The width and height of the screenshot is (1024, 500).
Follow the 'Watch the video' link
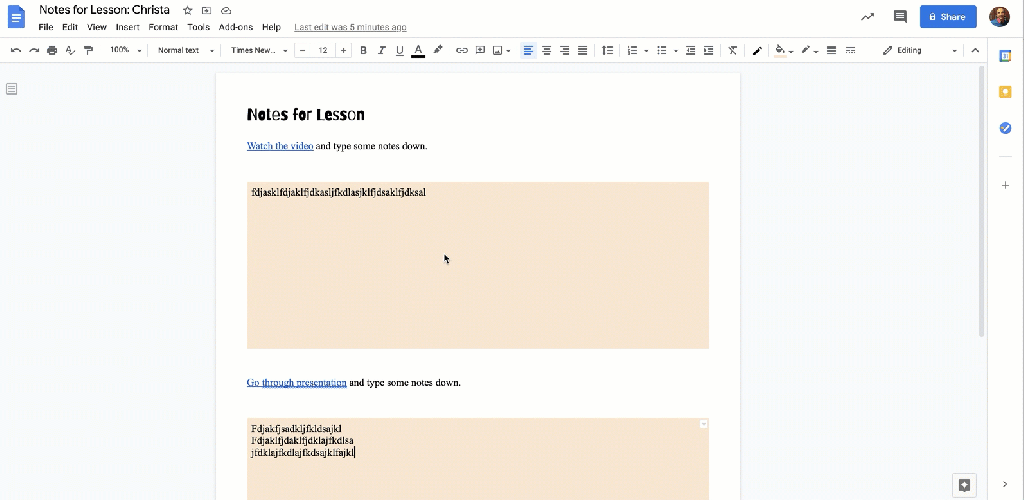coord(280,146)
